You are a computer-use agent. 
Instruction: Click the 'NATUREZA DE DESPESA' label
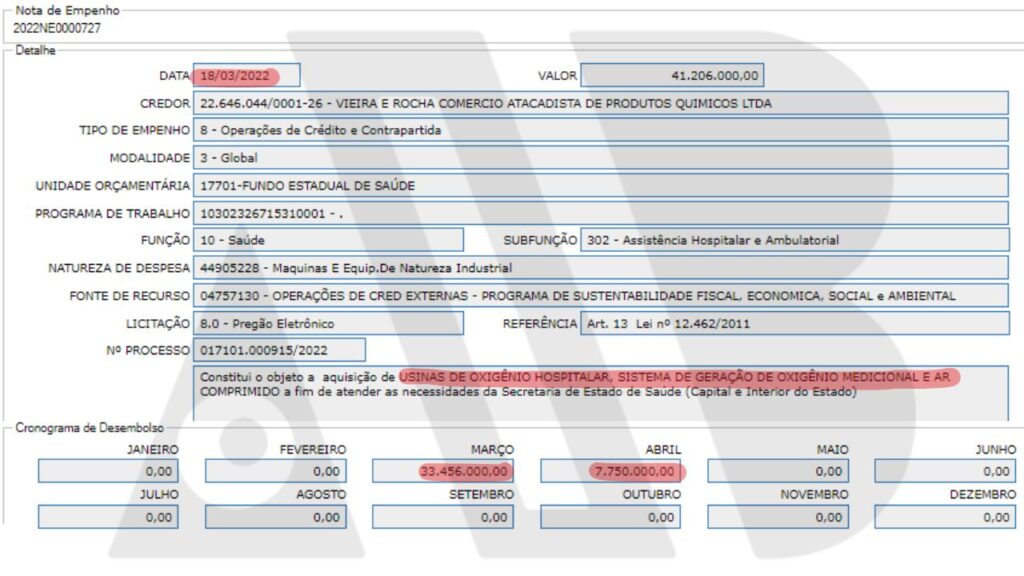119,268
